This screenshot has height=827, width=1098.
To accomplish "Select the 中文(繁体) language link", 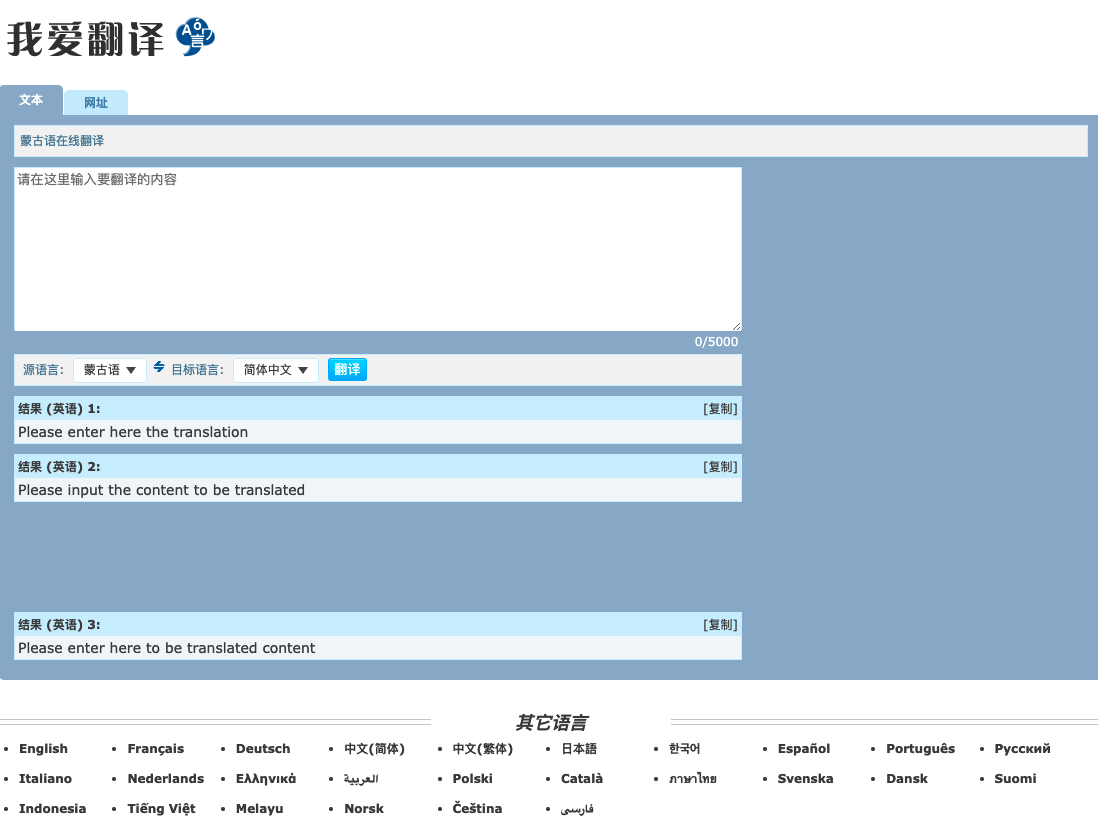I will tap(482, 749).
